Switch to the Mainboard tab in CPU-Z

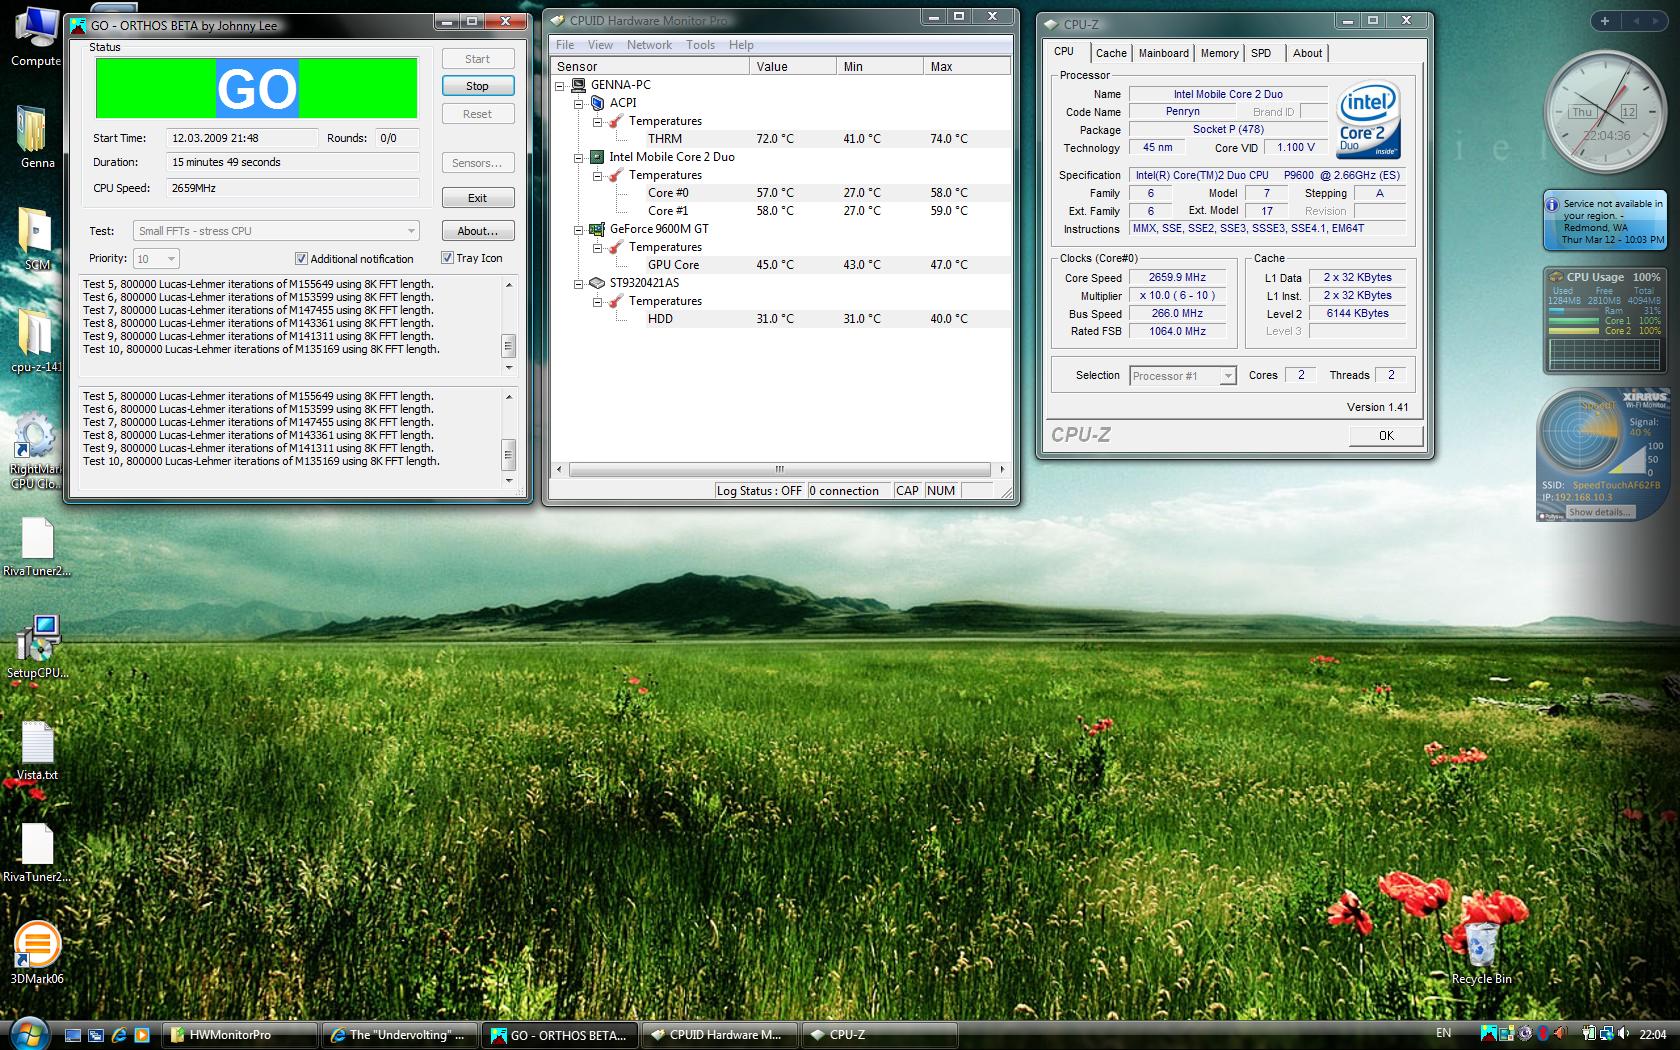tap(1164, 53)
